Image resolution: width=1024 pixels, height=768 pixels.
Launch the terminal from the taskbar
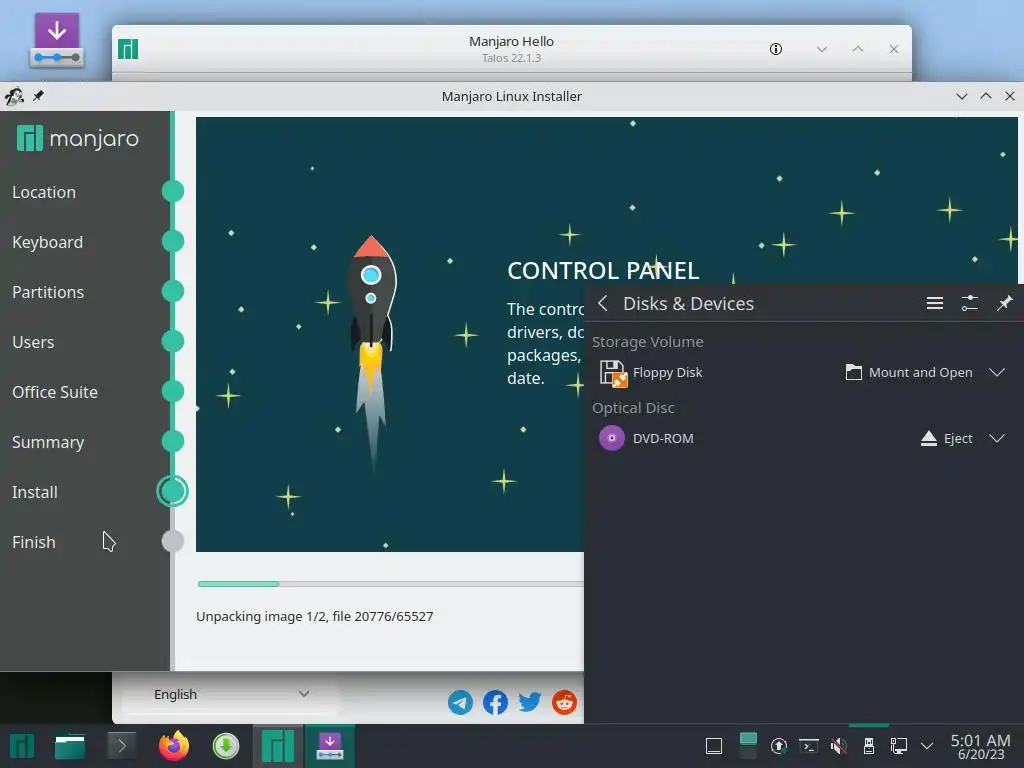click(121, 746)
